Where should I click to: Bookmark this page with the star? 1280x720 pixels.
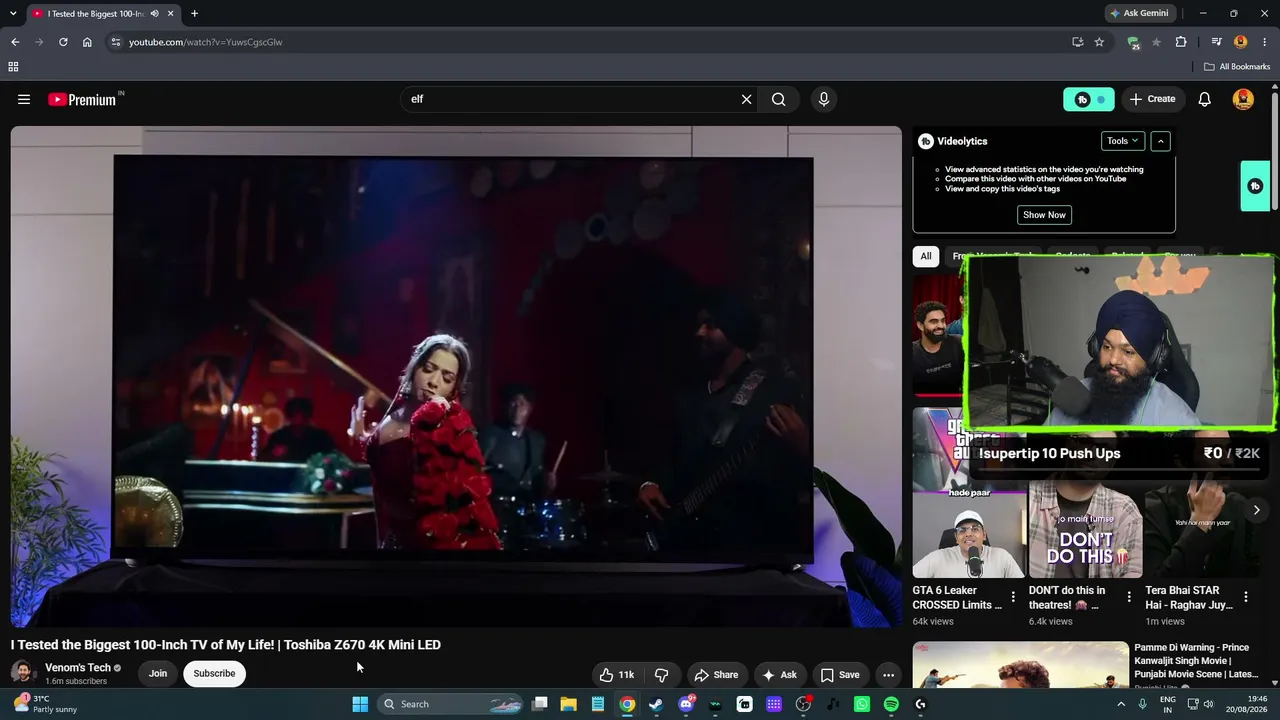point(1099,42)
